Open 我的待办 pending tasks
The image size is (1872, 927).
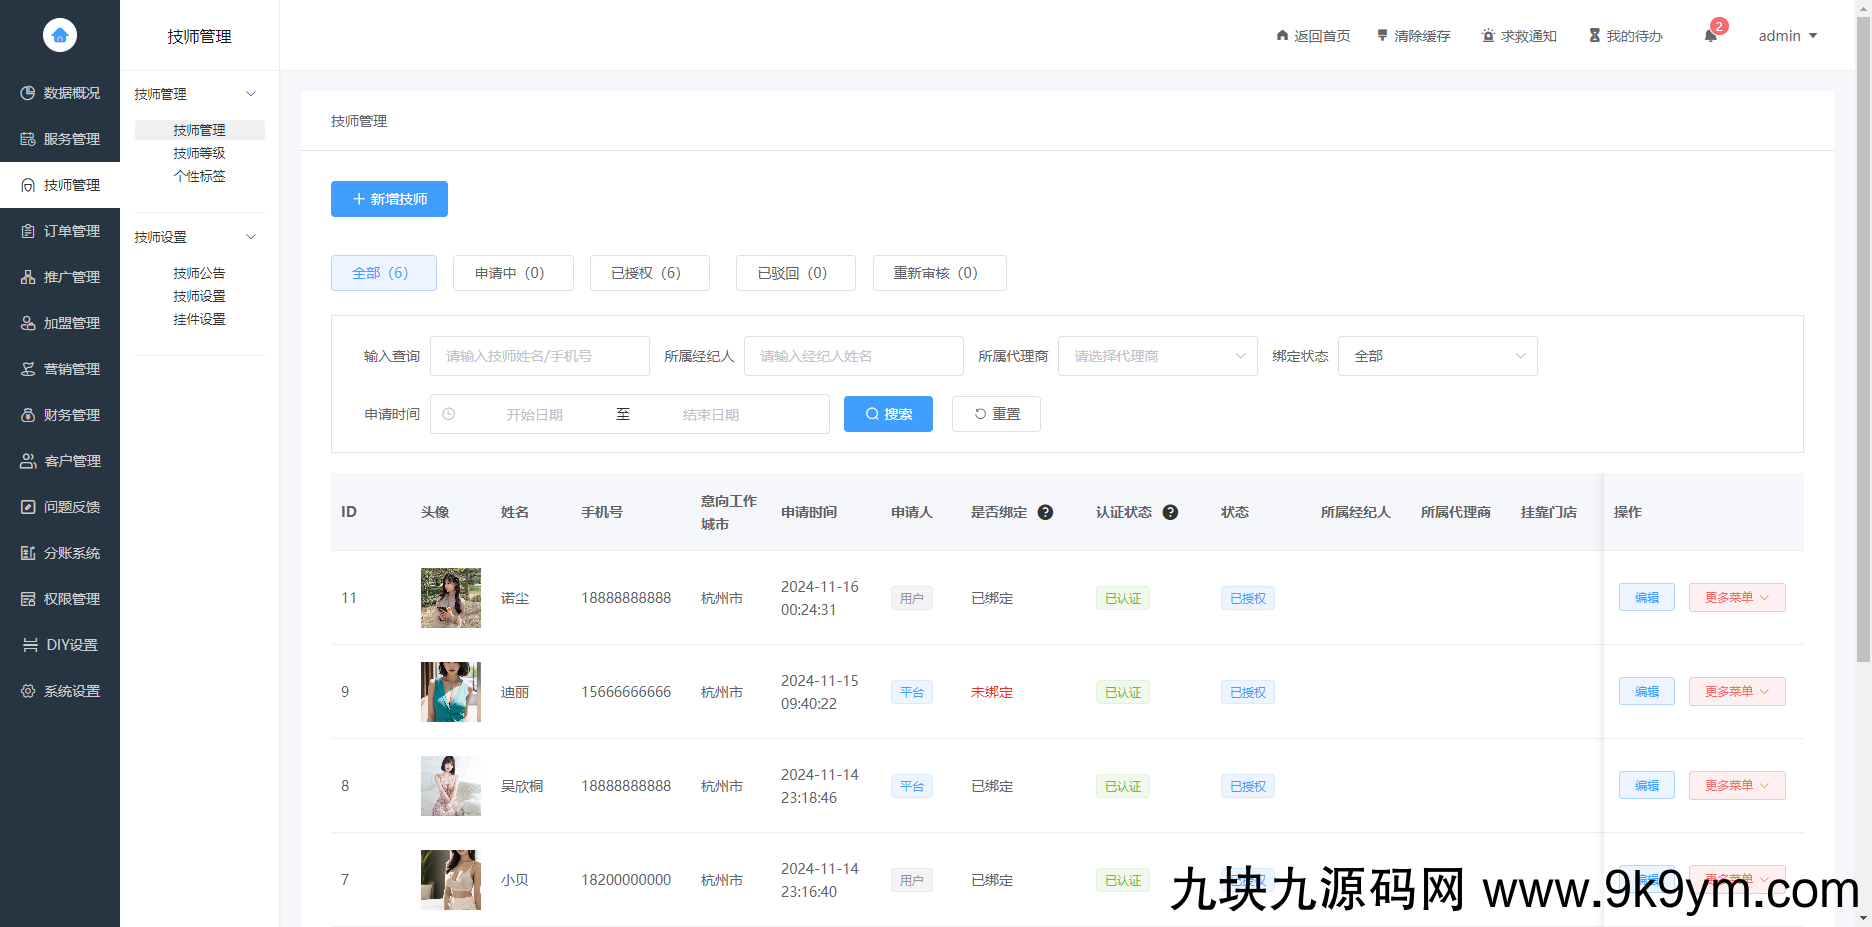[1624, 35]
